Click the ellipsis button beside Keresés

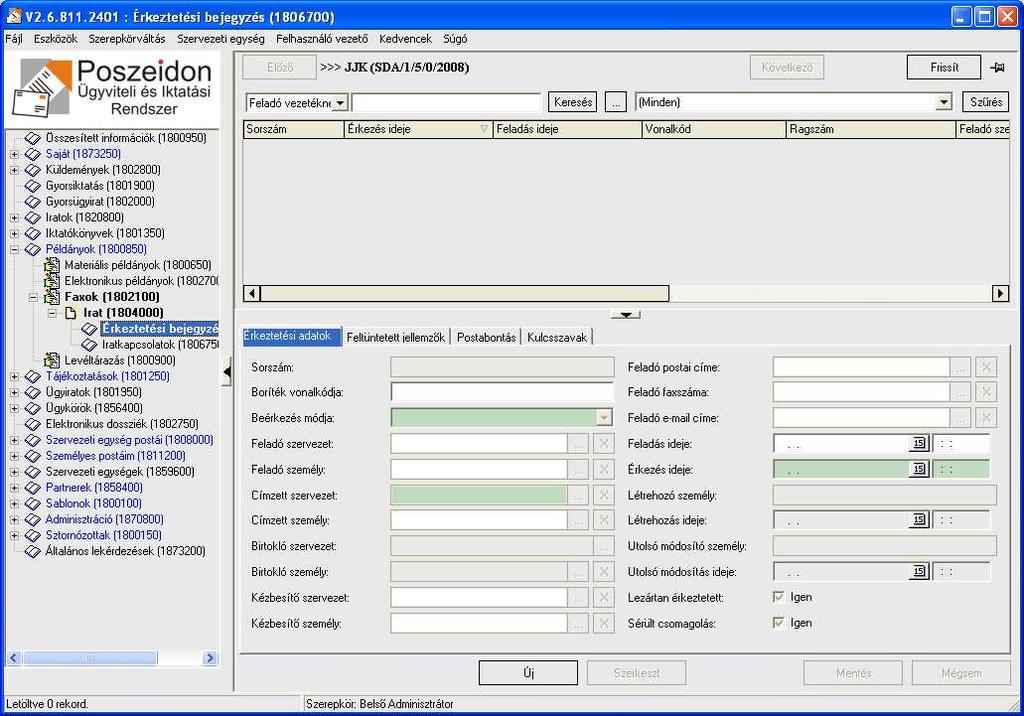tap(616, 102)
